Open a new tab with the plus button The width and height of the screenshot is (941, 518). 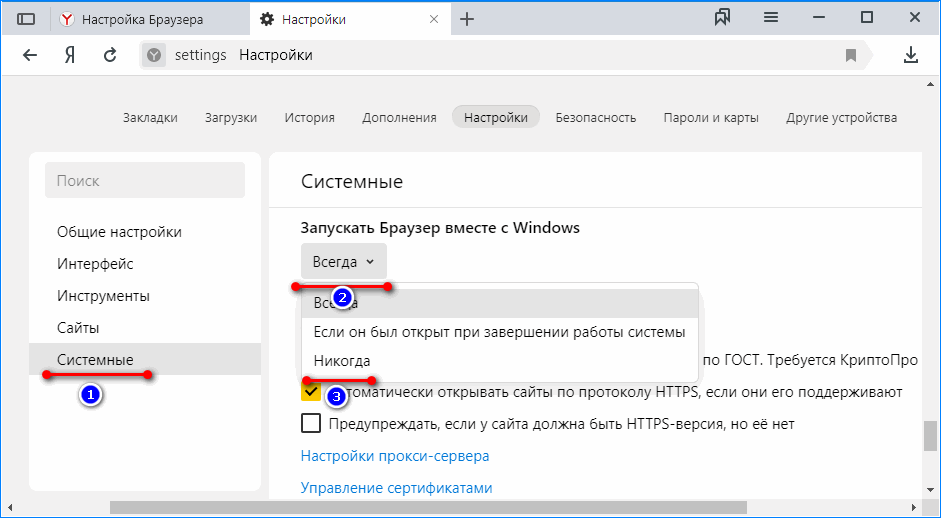click(467, 19)
